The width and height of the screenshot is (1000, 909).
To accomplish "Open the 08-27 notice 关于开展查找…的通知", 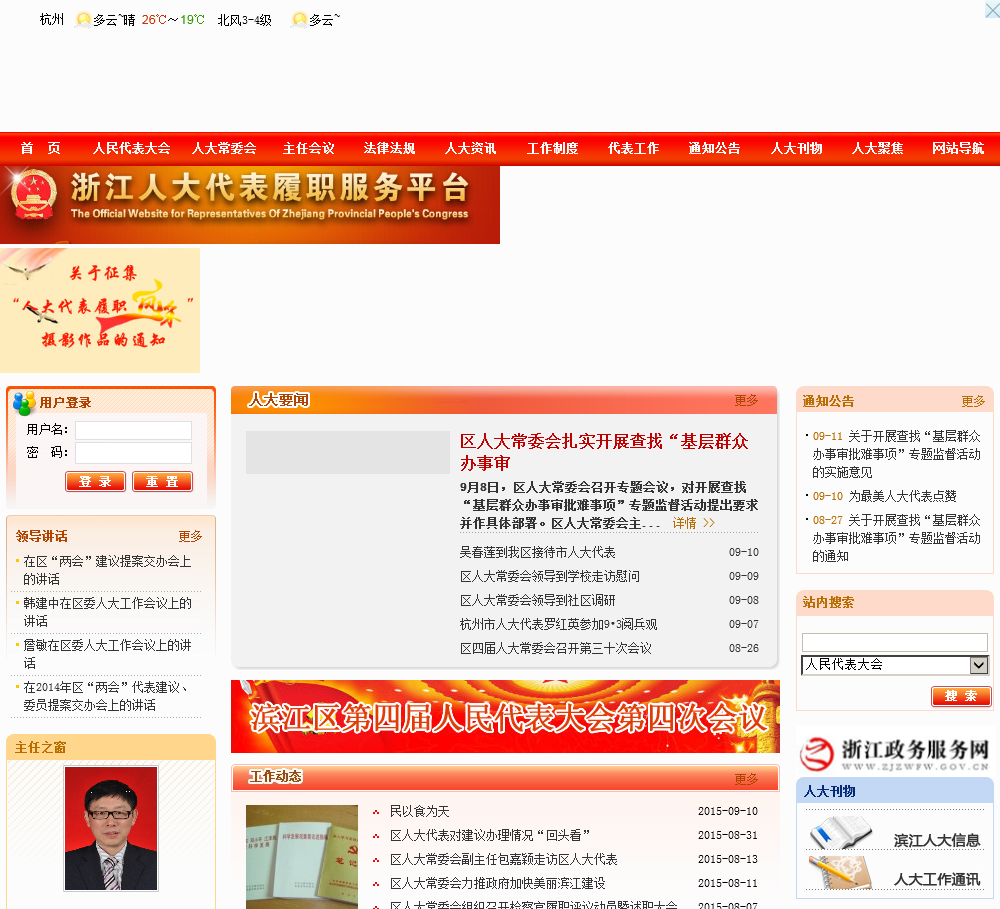I will [897, 538].
